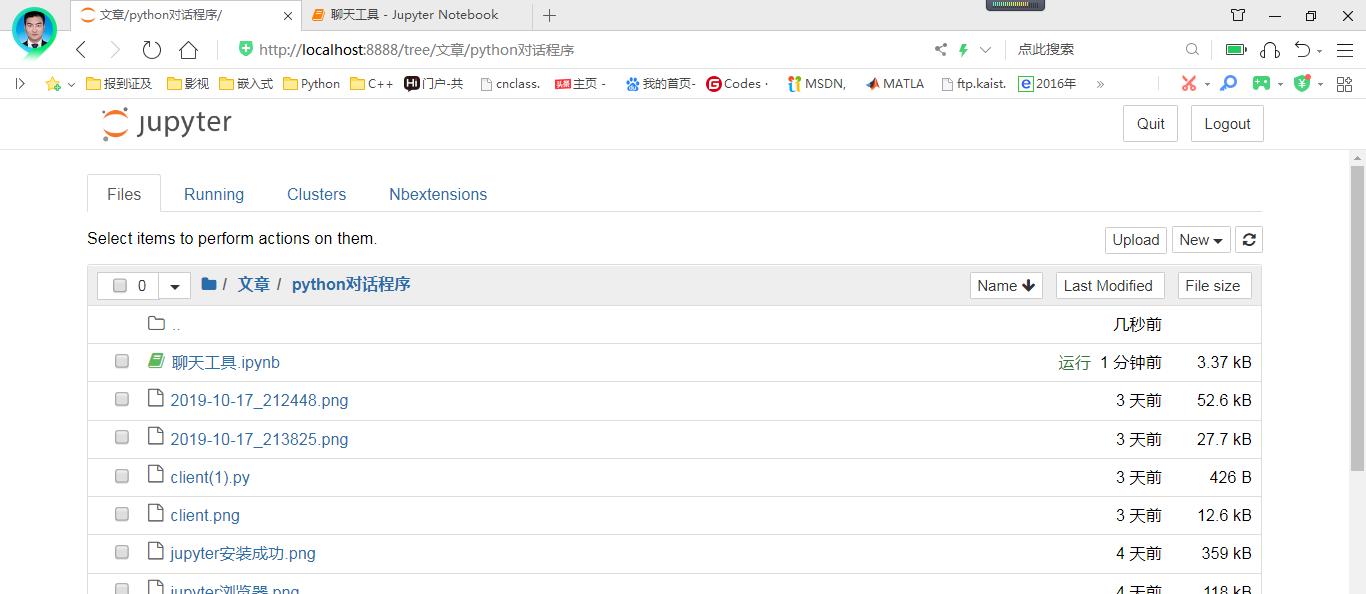Screen dimensions: 1366x594
Task: Reload the page with the refresh icon
Action: pyautogui.click(x=151, y=50)
